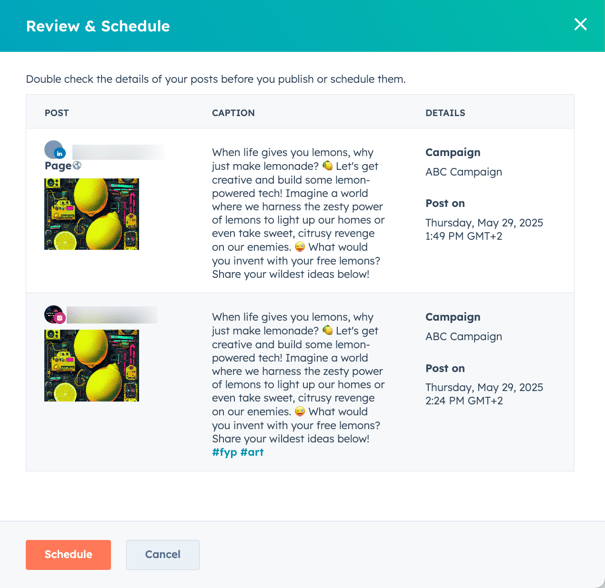Close the Review & Schedule dialog
605x588 pixels.
[580, 25]
